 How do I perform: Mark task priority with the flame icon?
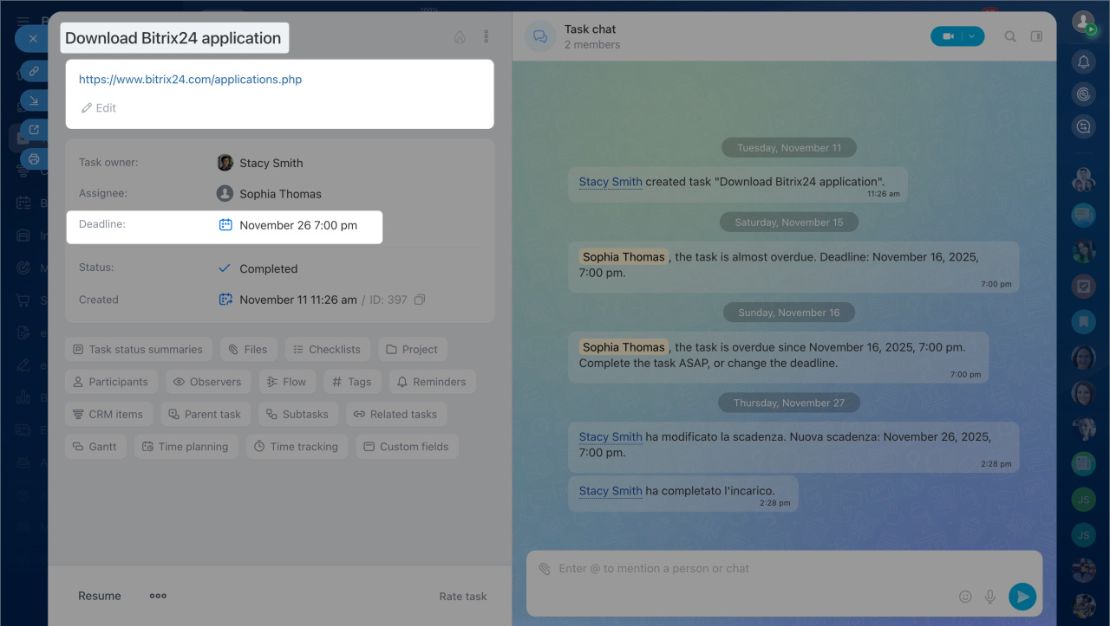tap(459, 37)
